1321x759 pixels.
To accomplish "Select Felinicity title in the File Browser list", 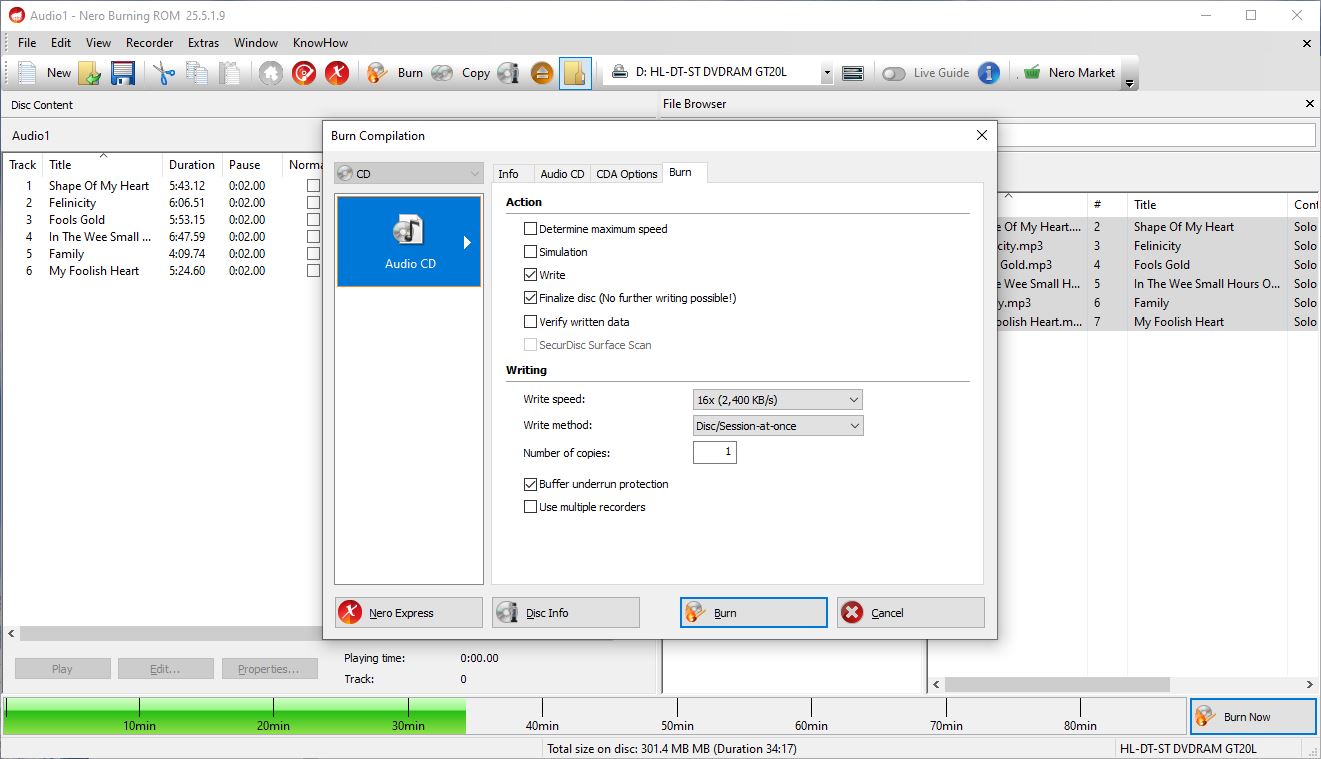I will [x=1157, y=246].
